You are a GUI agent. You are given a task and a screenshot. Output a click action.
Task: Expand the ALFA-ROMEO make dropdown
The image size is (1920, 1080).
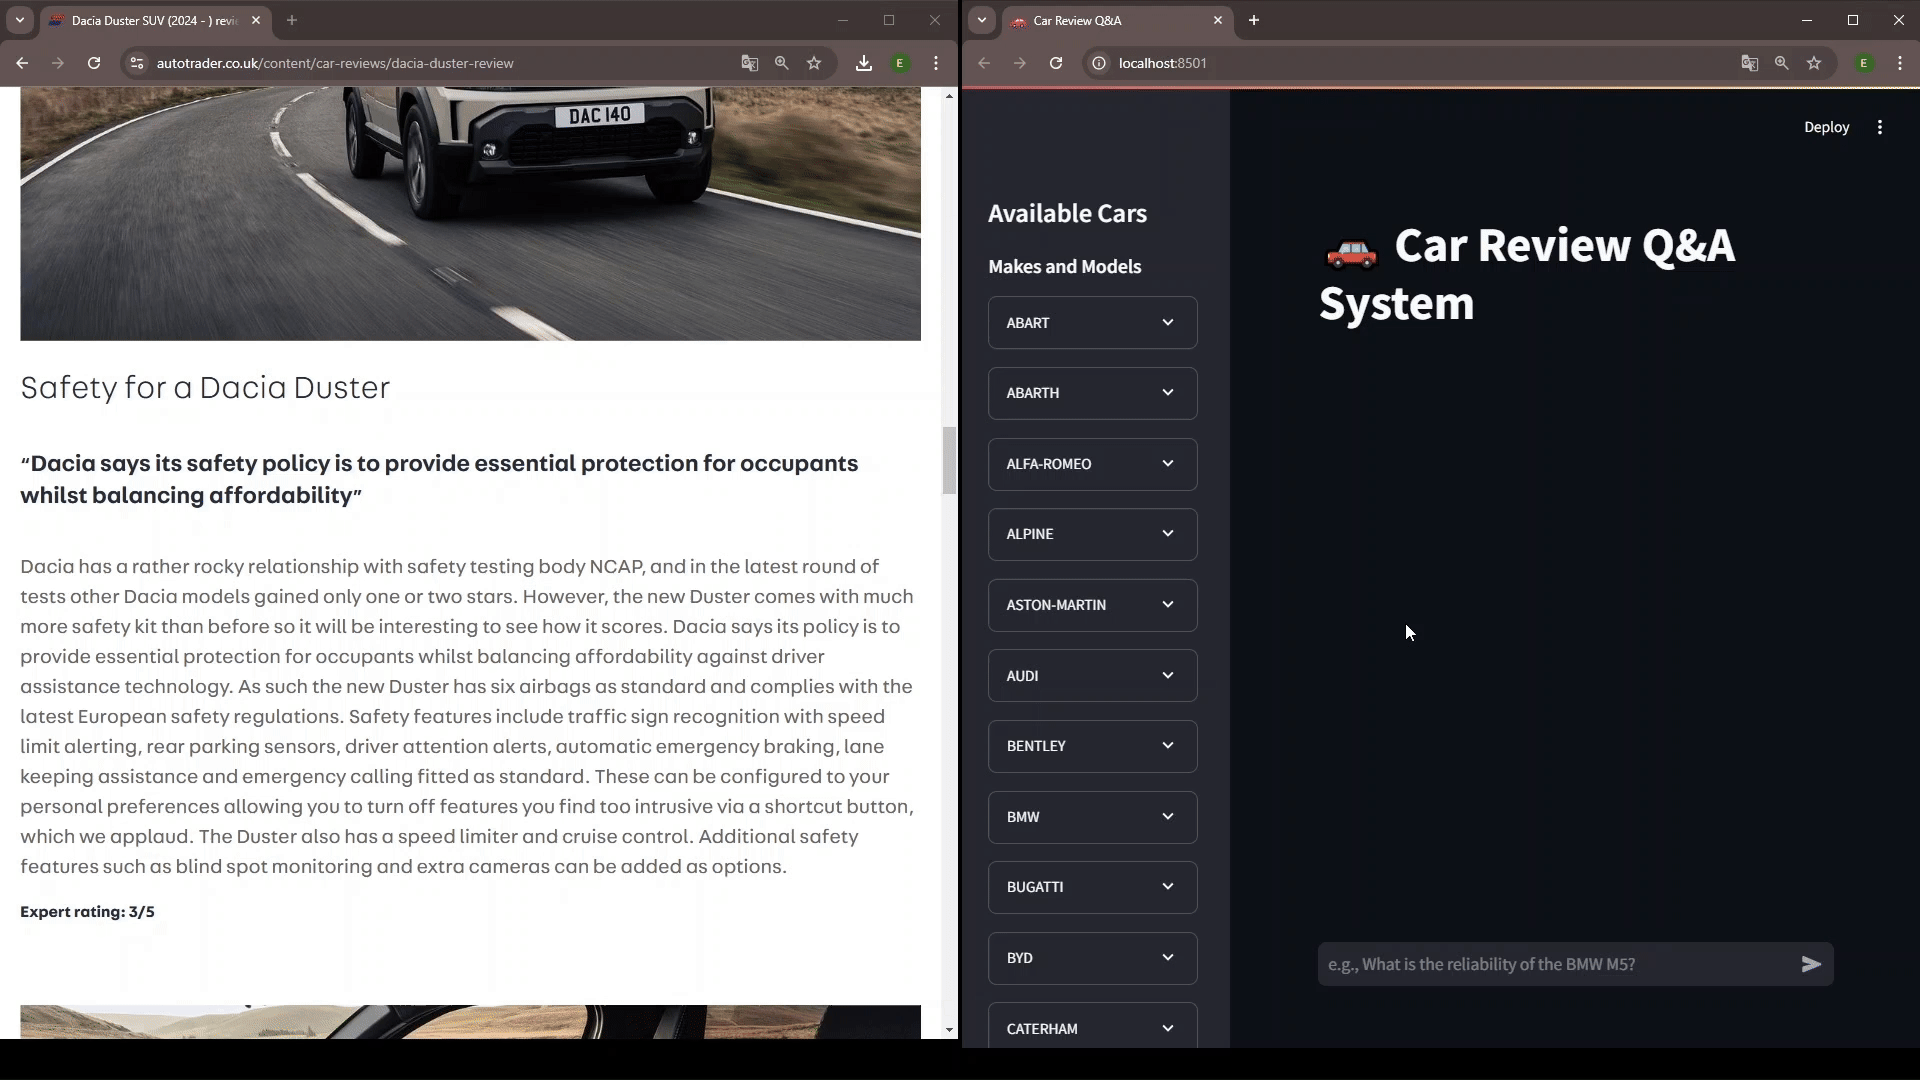click(x=1092, y=464)
